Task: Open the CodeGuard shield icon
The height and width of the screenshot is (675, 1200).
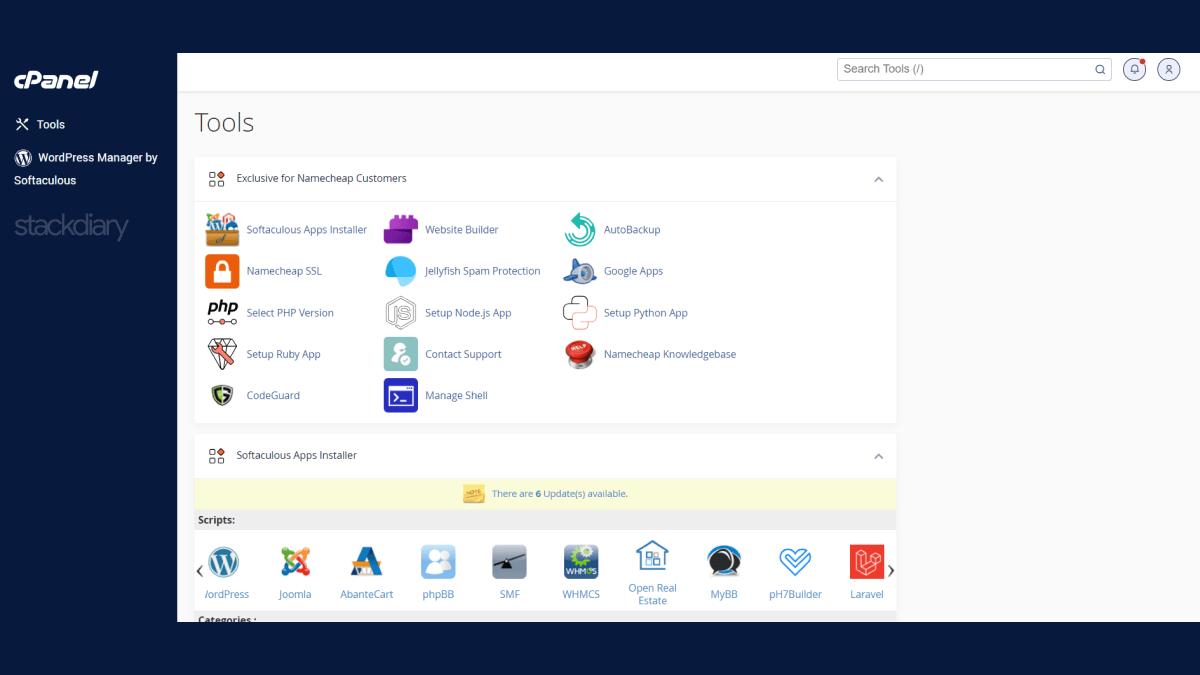Action: pos(222,395)
